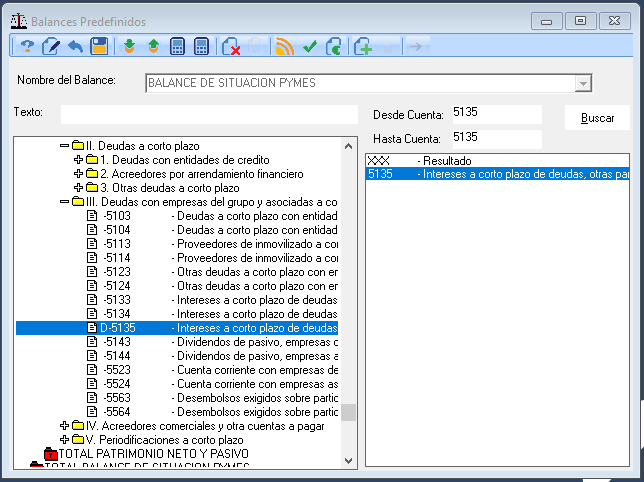Viewport: 644px width, 482px height.
Task: Click the document with green plus icon
Action: point(363,46)
